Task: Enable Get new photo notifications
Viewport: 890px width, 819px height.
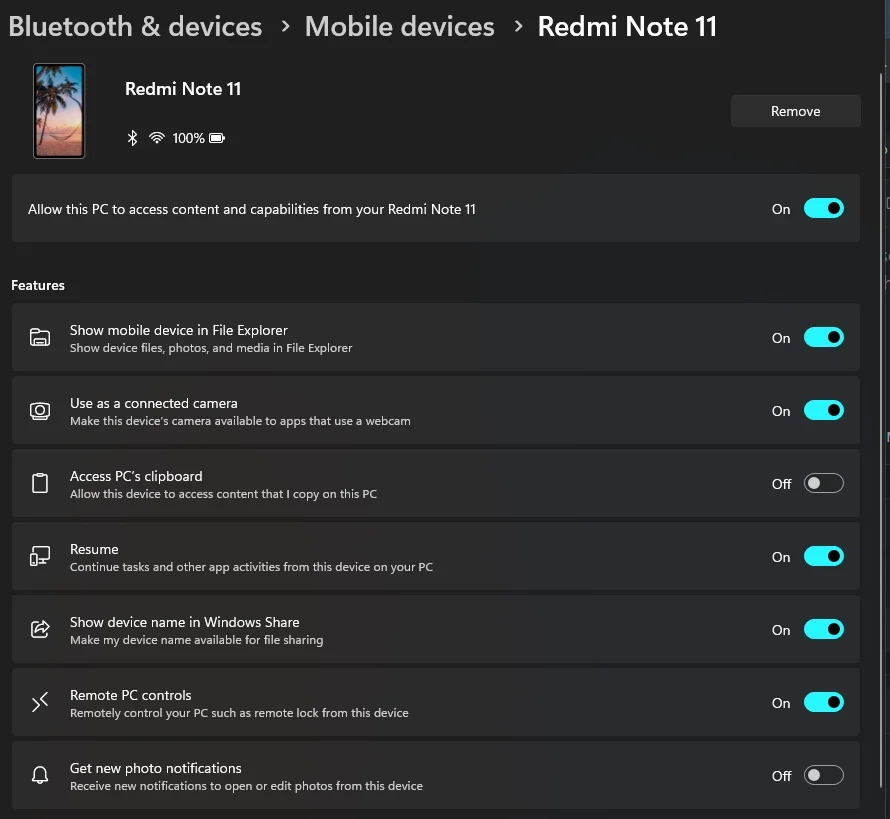Action: [824, 775]
